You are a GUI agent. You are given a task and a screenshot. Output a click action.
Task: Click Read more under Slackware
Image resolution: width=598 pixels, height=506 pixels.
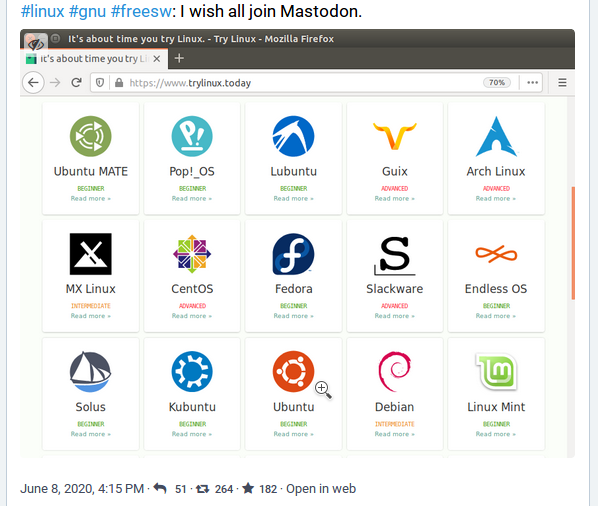(x=394, y=316)
